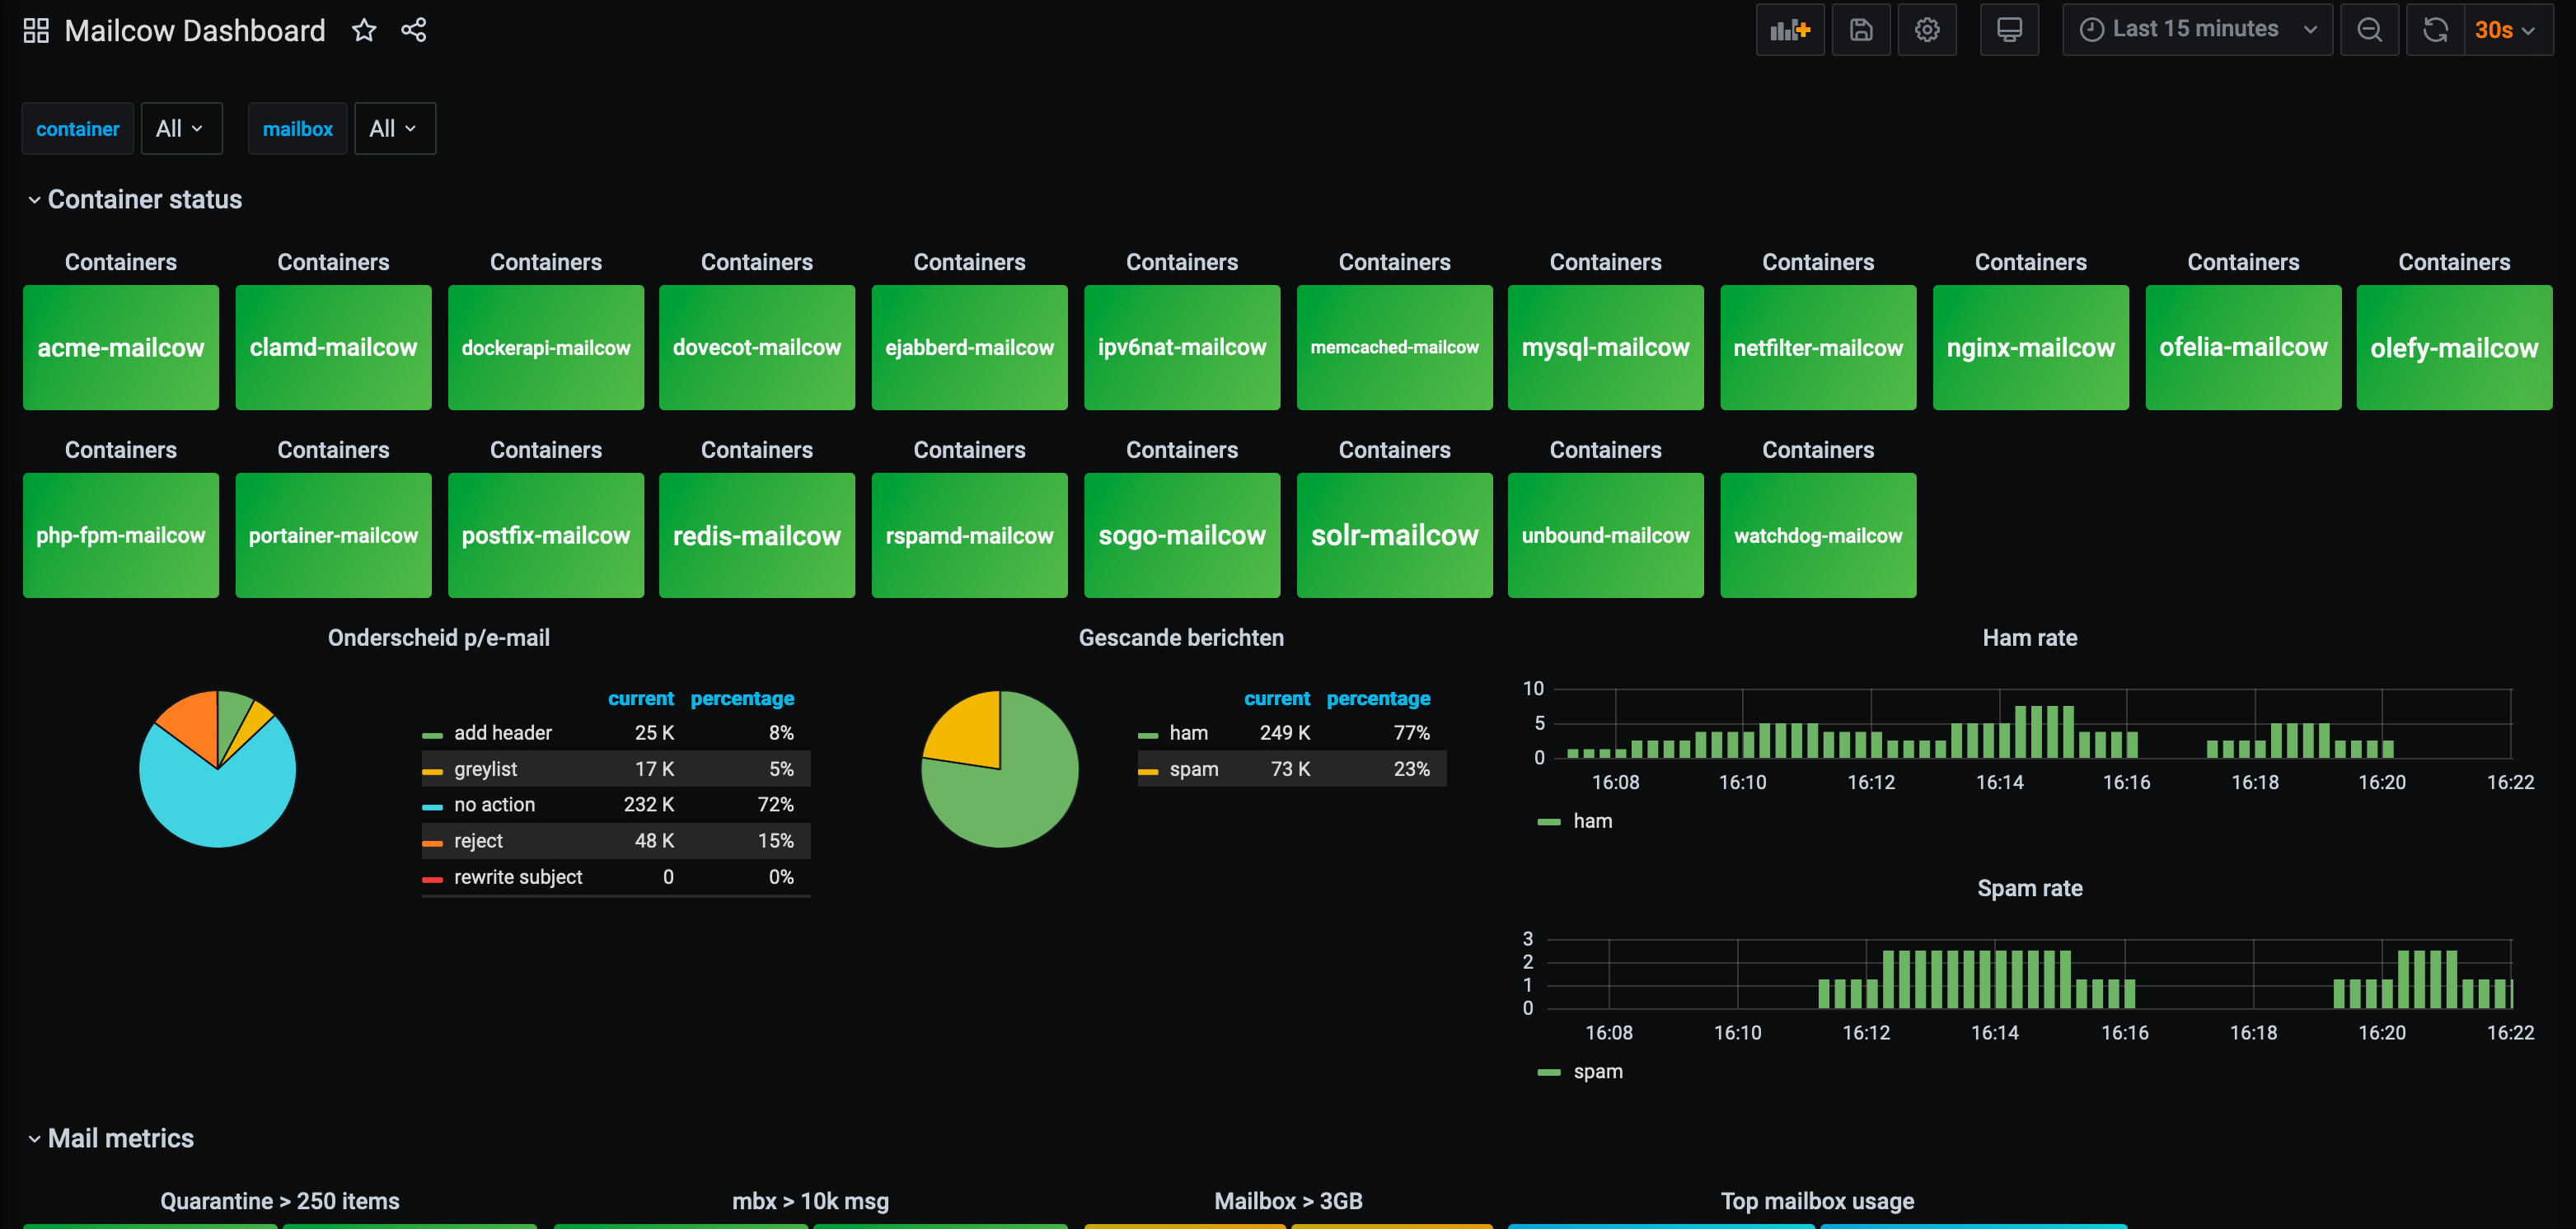The height and width of the screenshot is (1229, 2576).
Task: Open the Ham rate panel title
Action: (x=2030, y=638)
